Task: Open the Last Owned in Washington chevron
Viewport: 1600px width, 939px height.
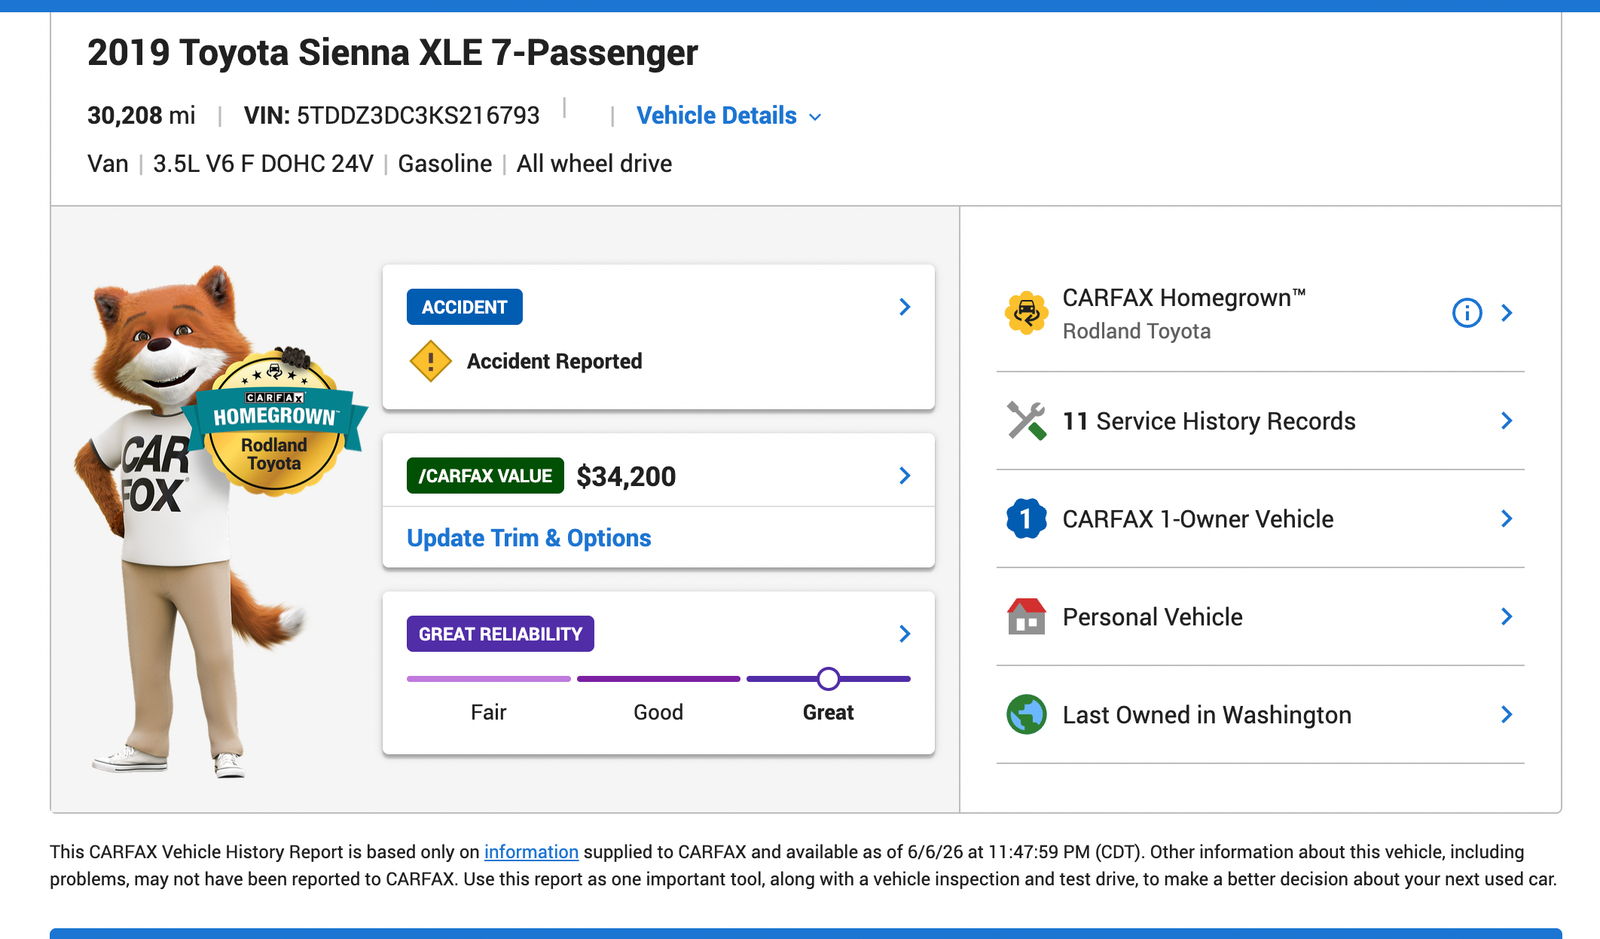Action: point(1506,714)
